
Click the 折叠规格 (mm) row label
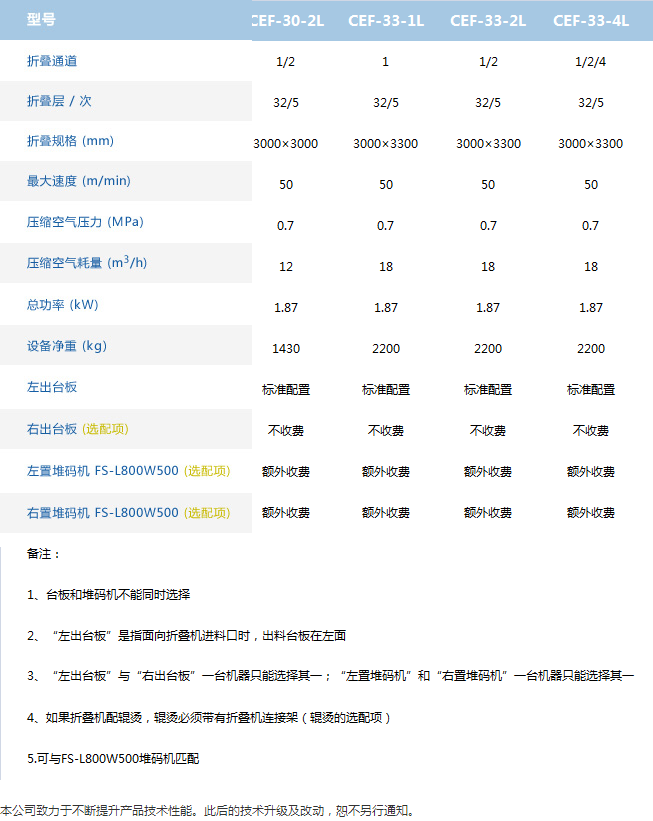coord(70,141)
